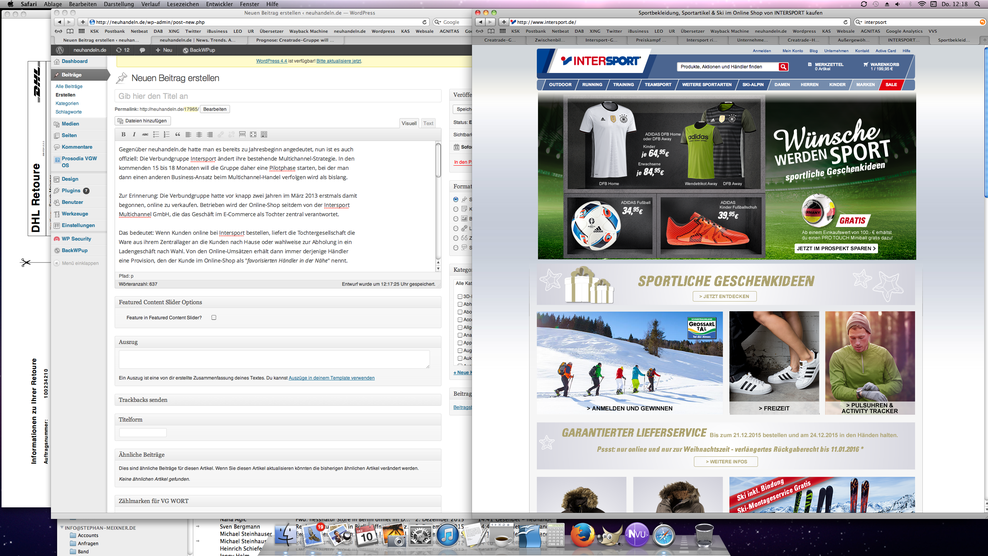This screenshot has height=556, width=988.
Task: Open 'Einstellungen' in WordPress sidebar
Action: coord(78,225)
